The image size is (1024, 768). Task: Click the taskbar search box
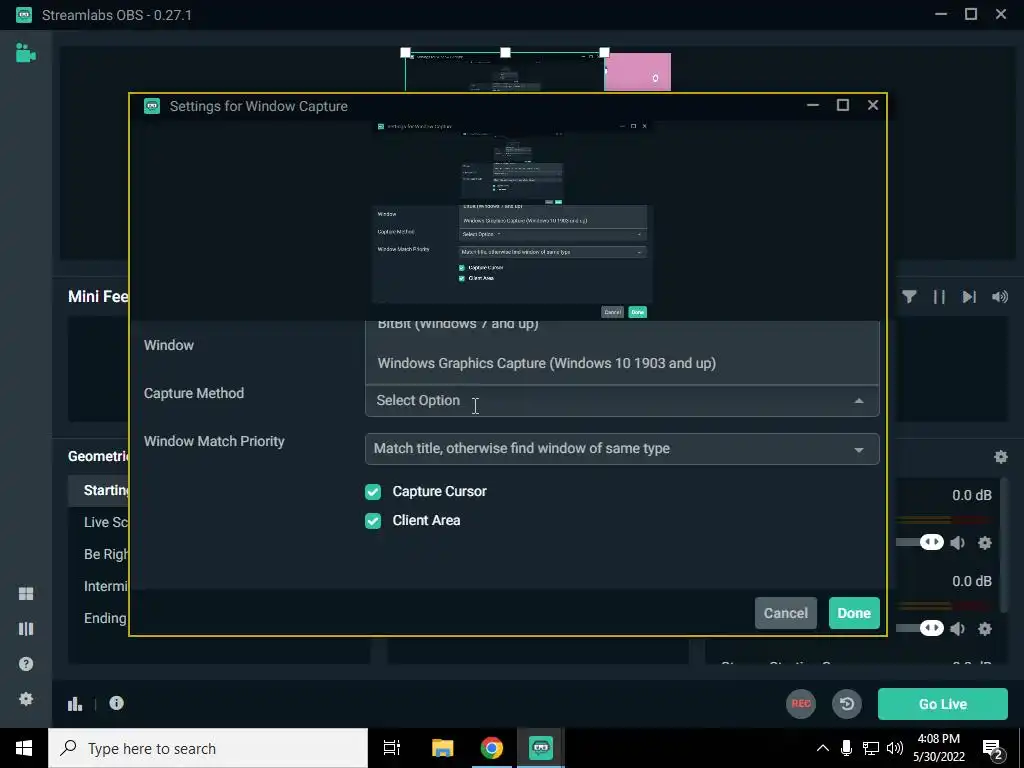(x=208, y=748)
